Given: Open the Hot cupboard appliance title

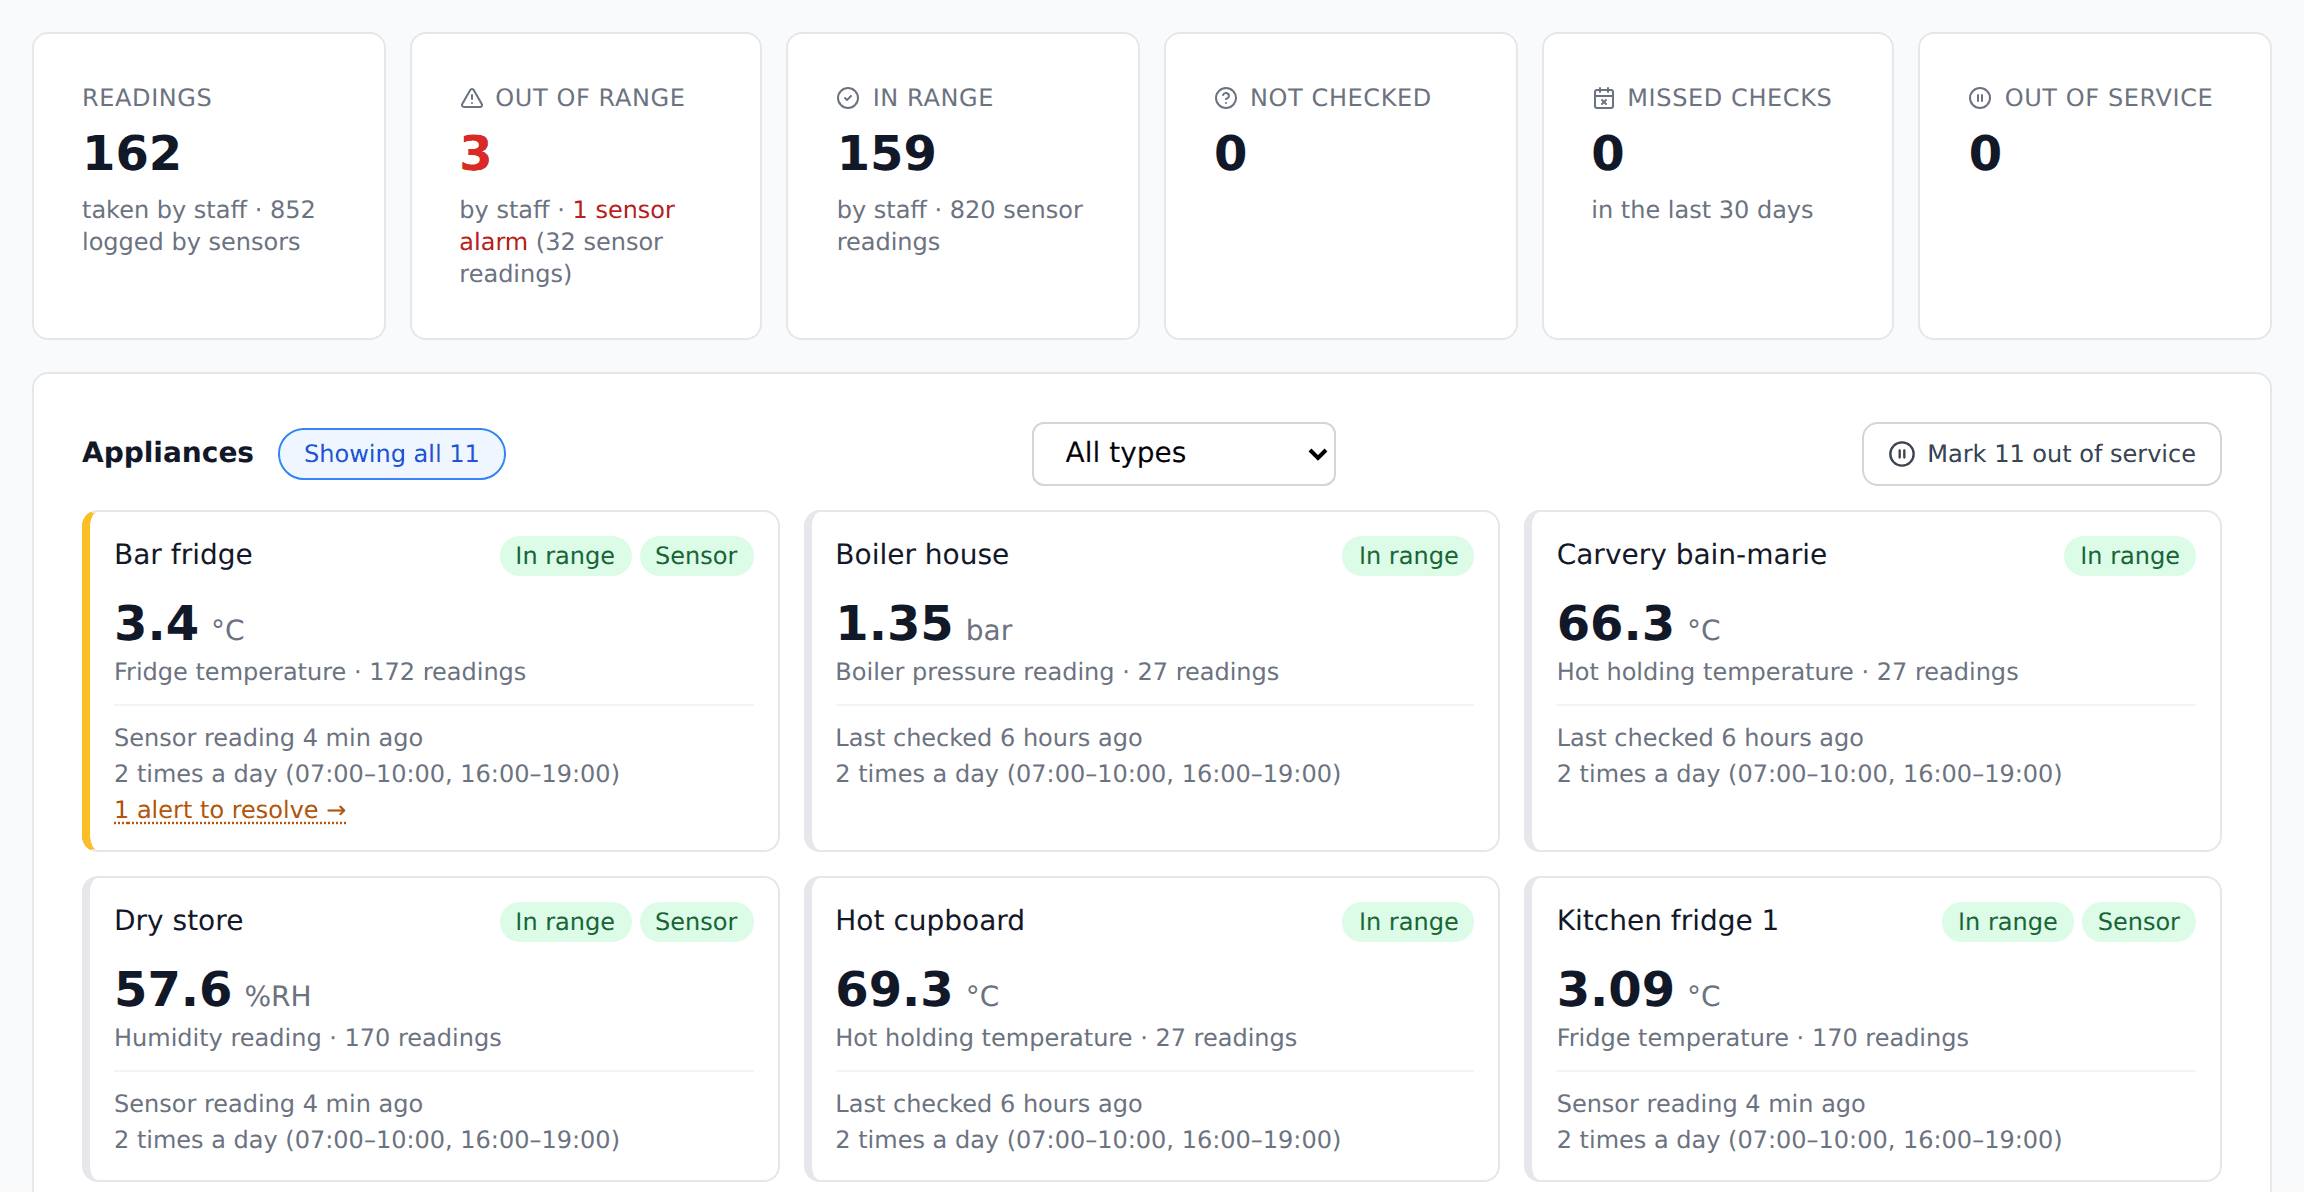Looking at the screenshot, I should [930, 920].
